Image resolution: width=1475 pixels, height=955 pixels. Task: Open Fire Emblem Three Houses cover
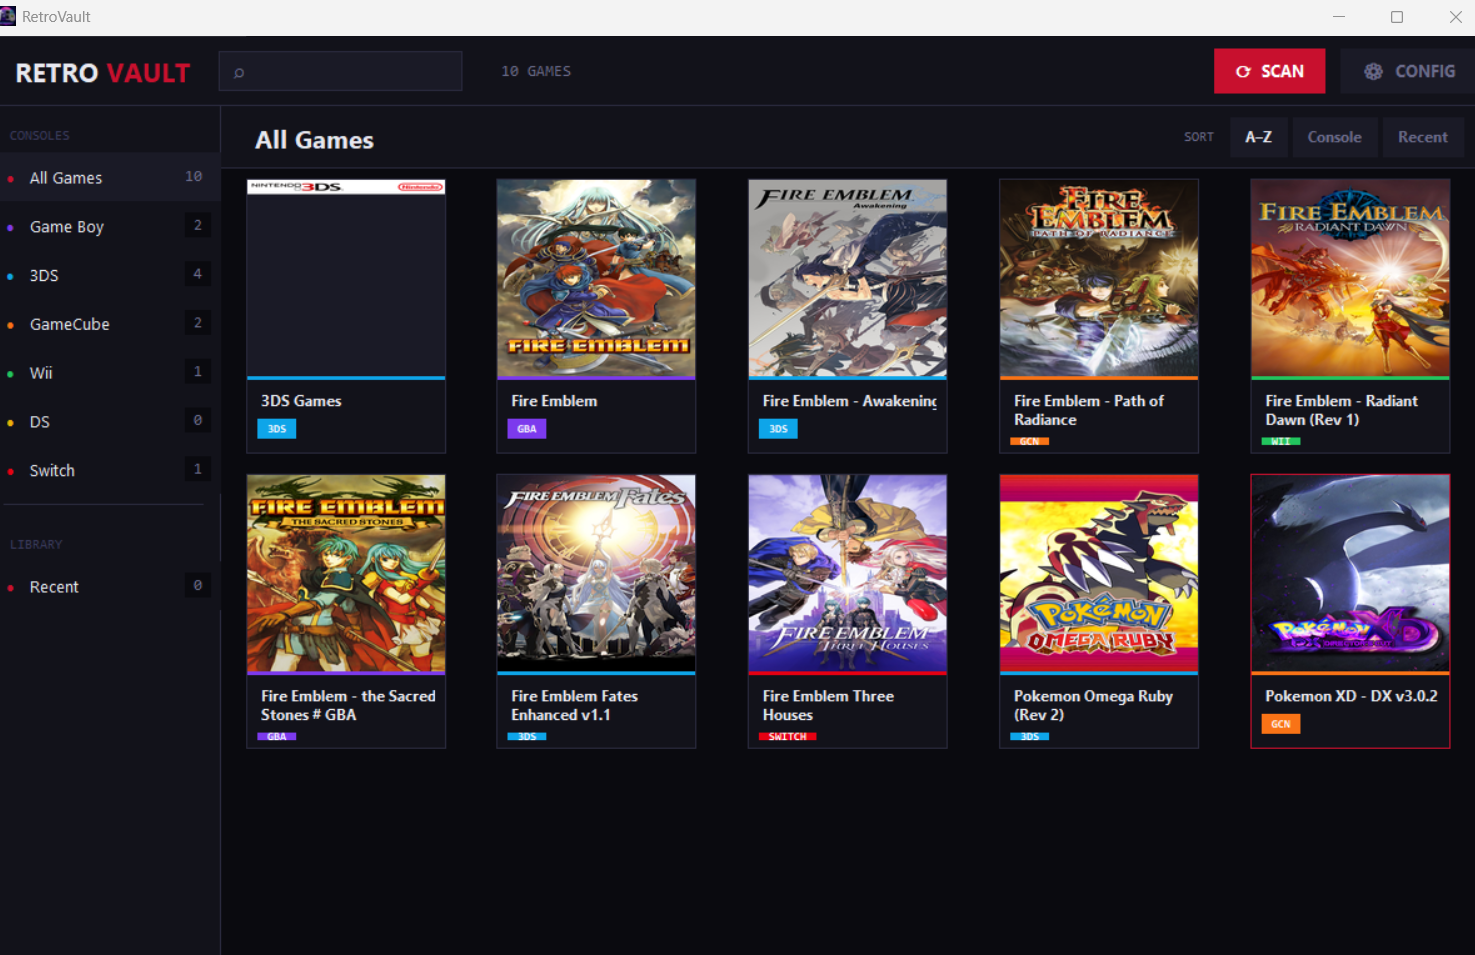coord(847,573)
